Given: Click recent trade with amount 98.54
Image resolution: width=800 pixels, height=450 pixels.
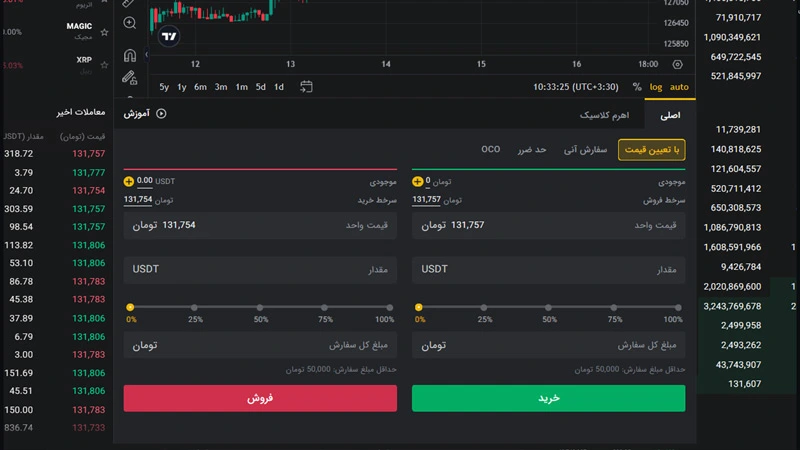Looking at the screenshot, I should [56, 227].
